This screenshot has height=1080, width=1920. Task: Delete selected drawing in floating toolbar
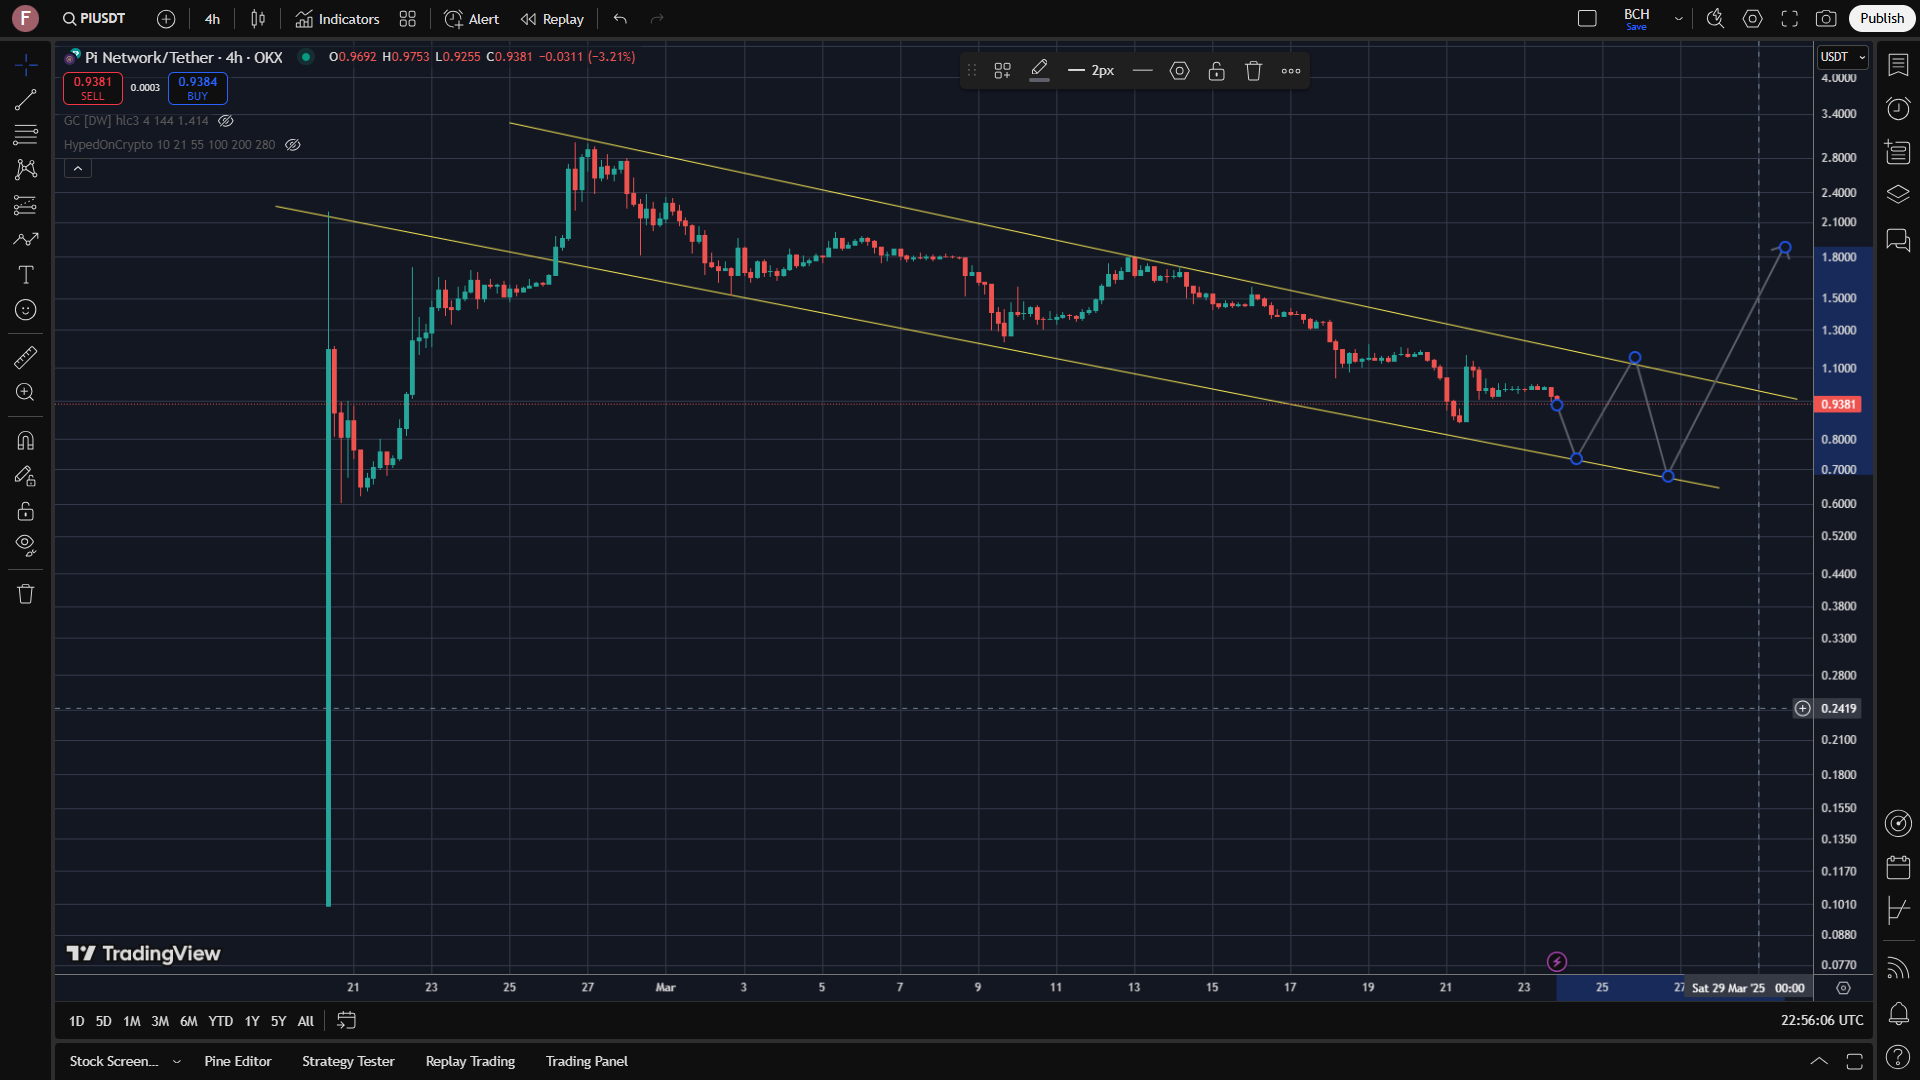tap(1253, 71)
